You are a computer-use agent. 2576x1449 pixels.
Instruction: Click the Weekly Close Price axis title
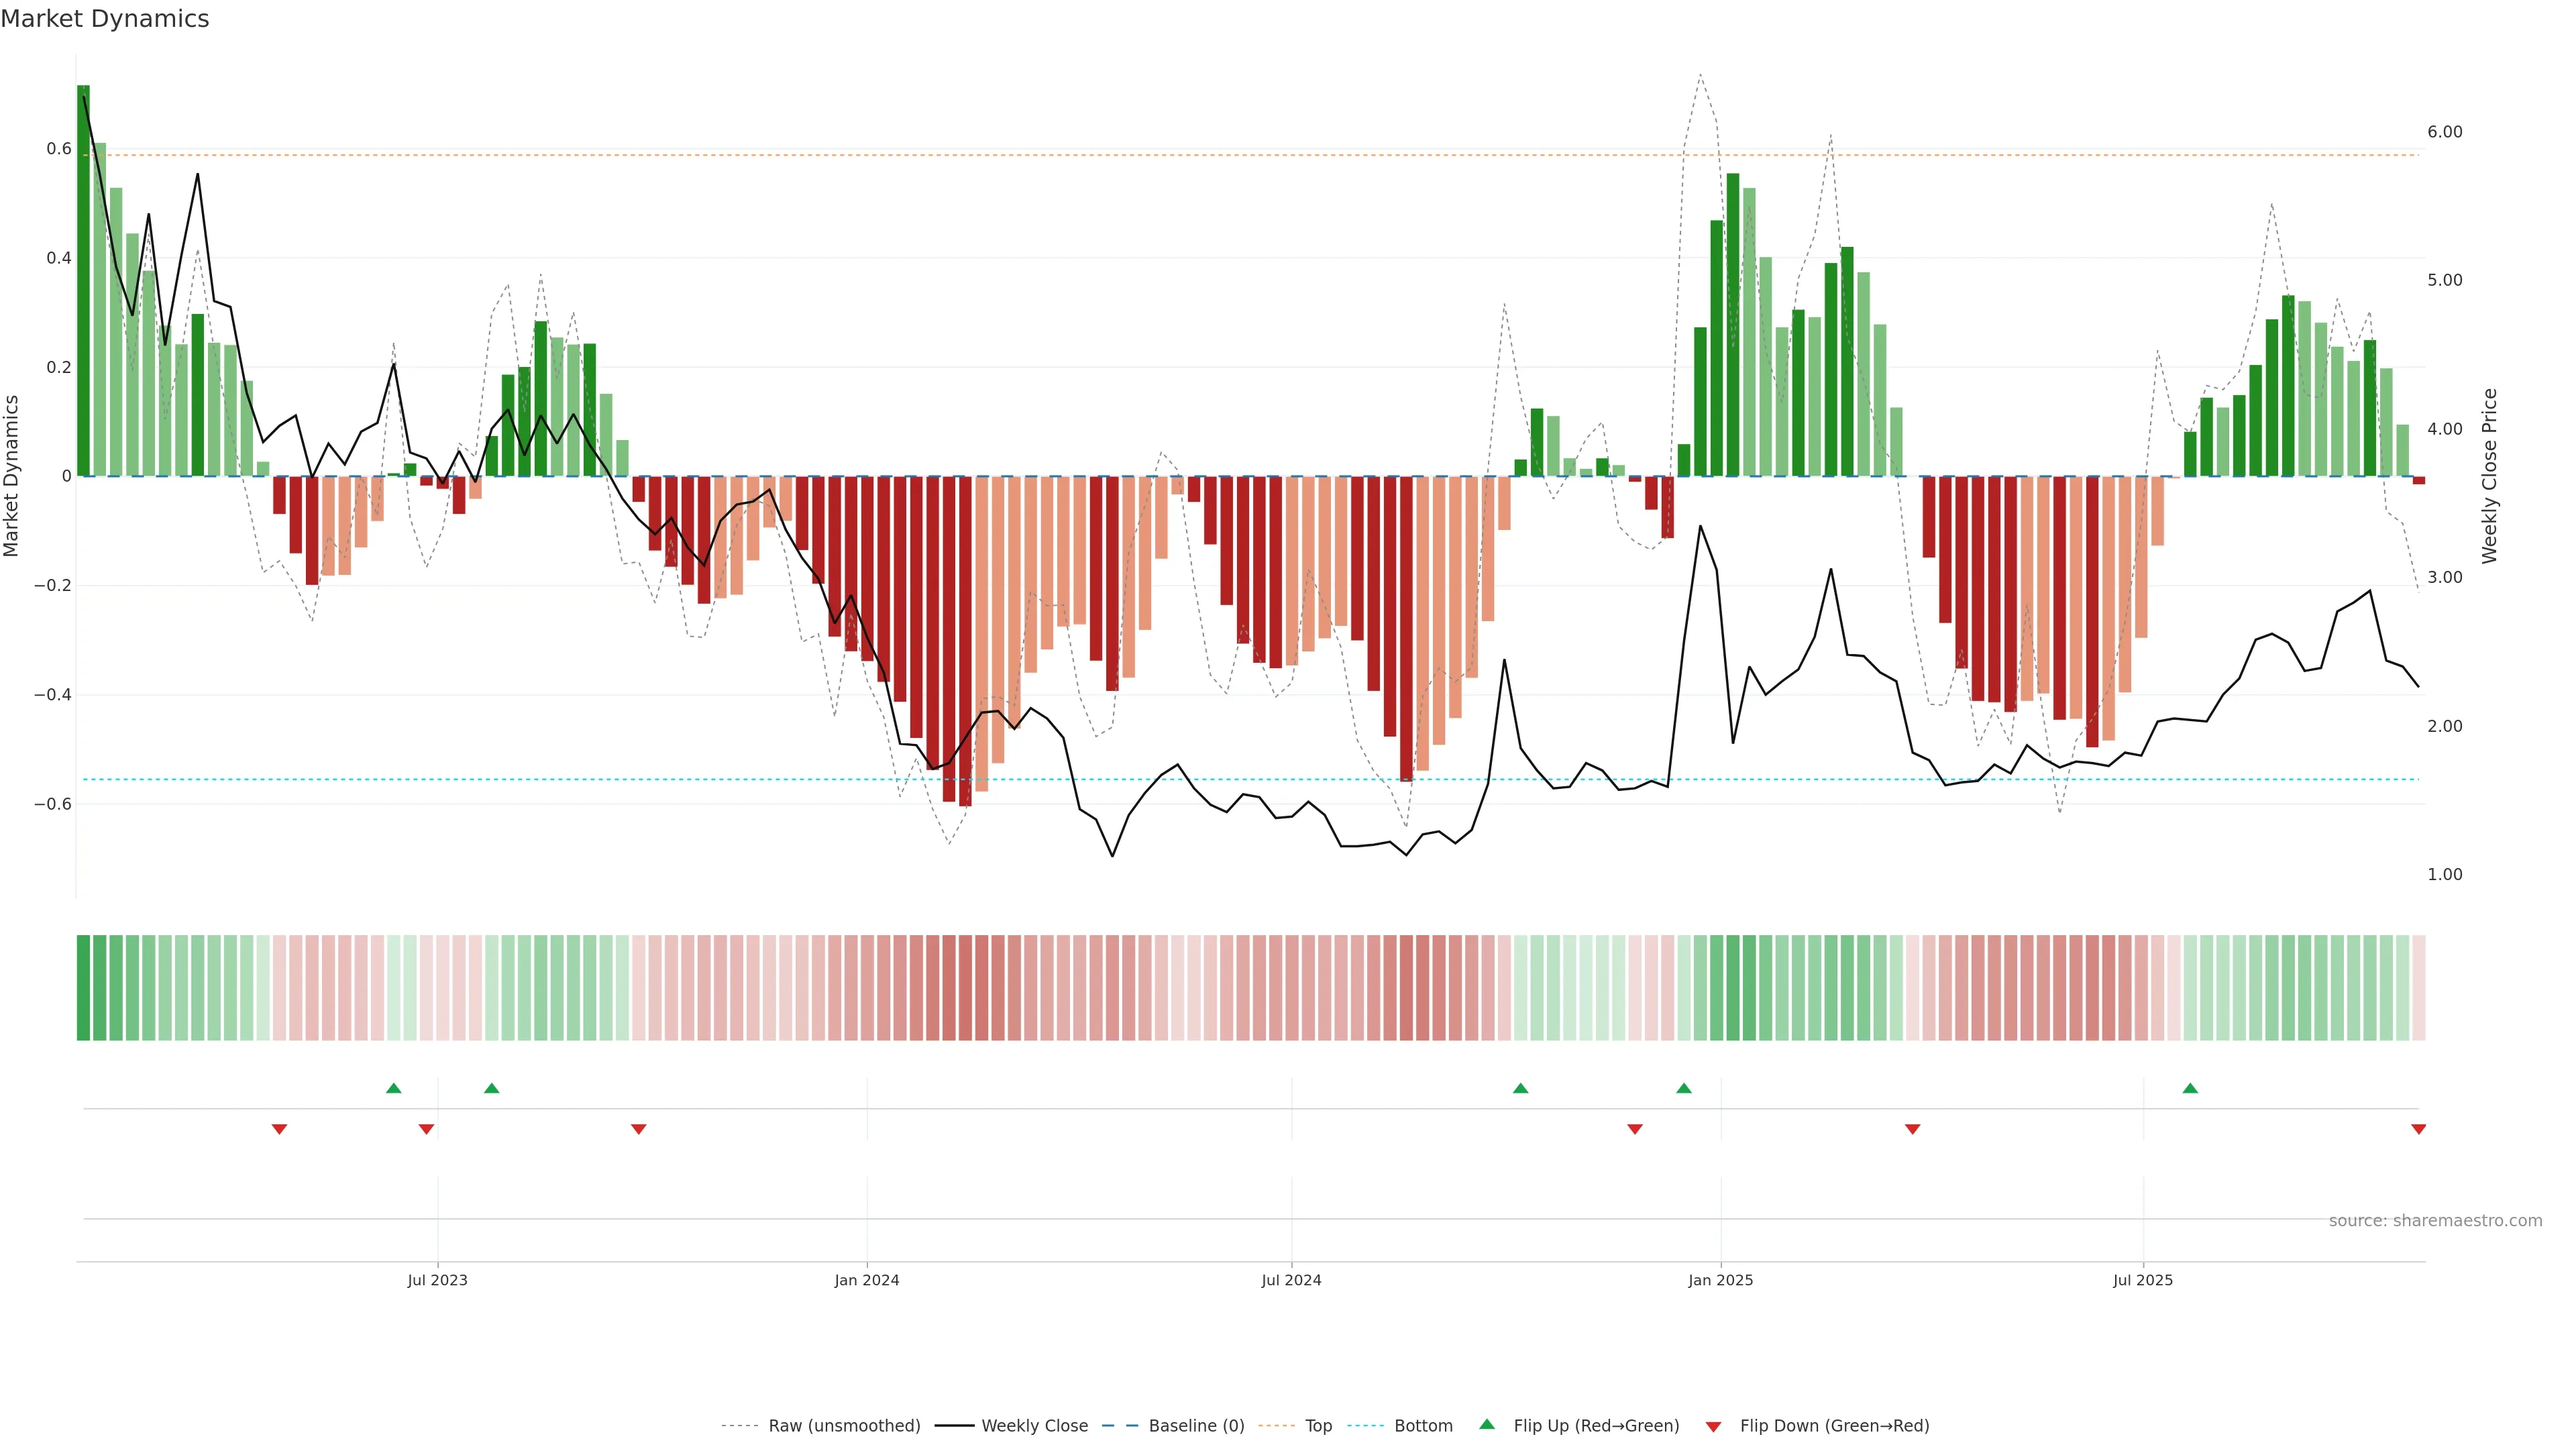2489,476
